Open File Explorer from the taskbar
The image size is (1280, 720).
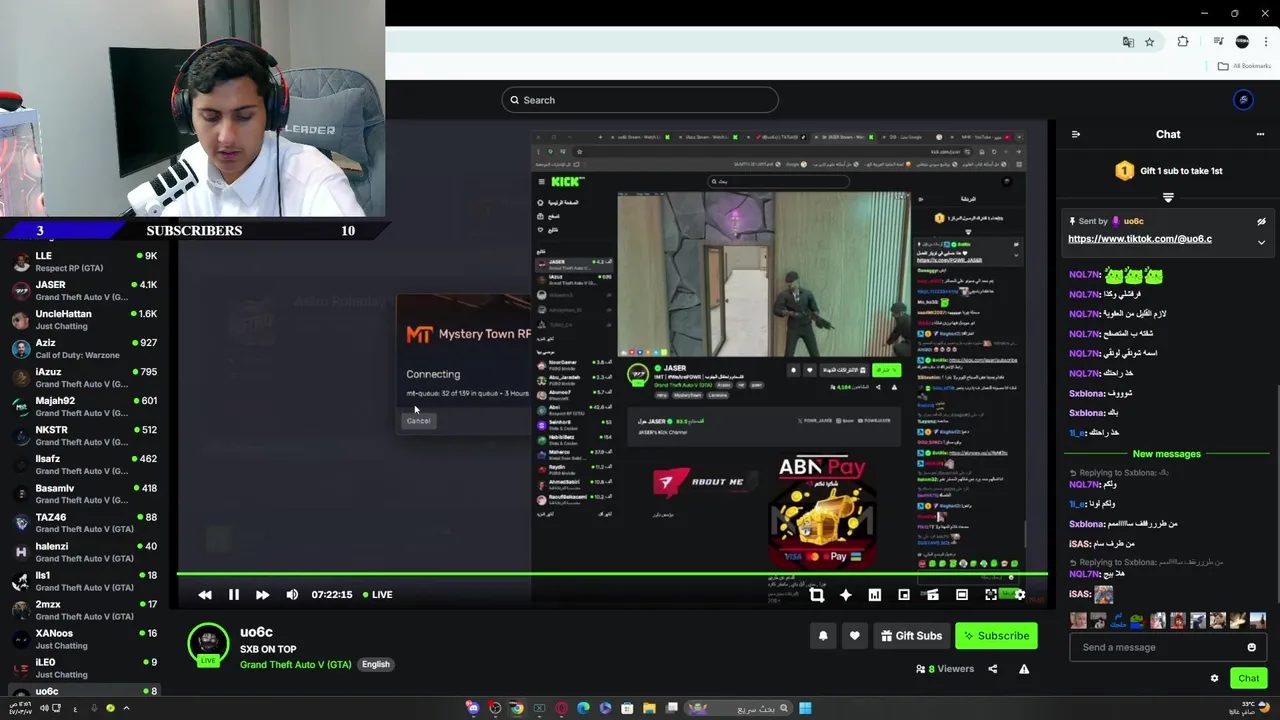pyautogui.click(x=649, y=708)
